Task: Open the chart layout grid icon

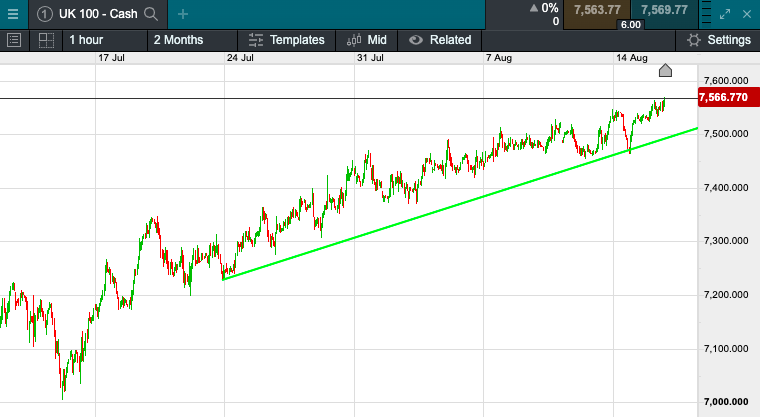Action: pos(46,40)
